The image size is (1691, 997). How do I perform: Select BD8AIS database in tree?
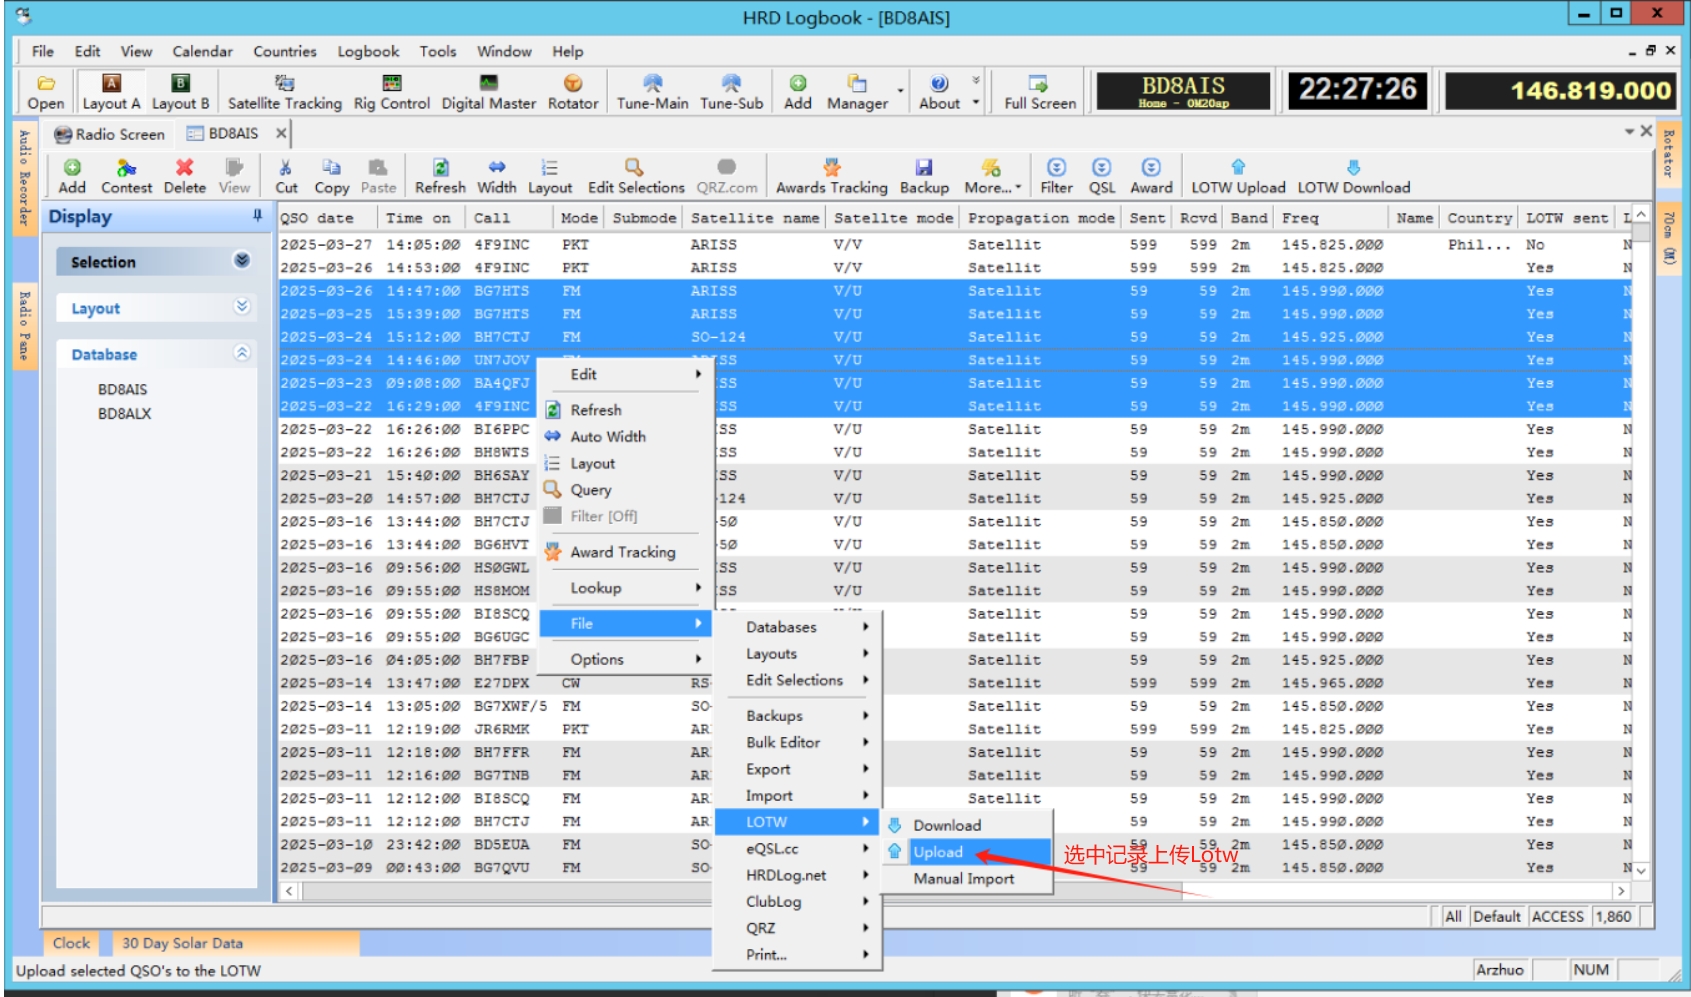[x=122, y=389]
